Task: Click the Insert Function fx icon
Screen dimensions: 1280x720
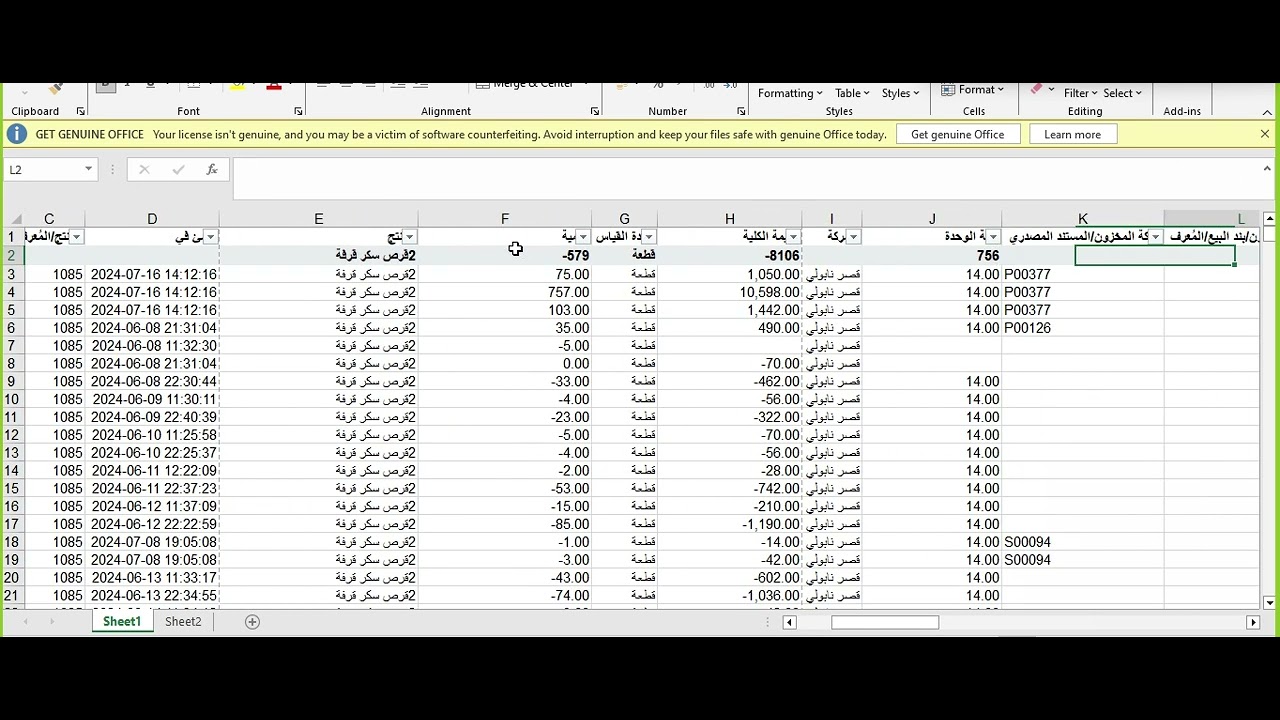Action: click(x=211, y=170)
